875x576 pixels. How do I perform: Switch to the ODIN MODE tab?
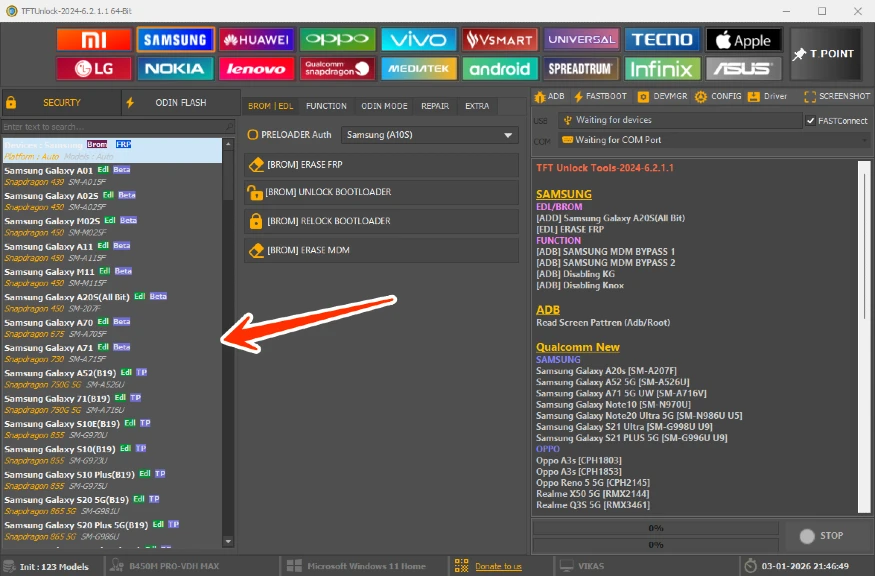click(383, 106)
